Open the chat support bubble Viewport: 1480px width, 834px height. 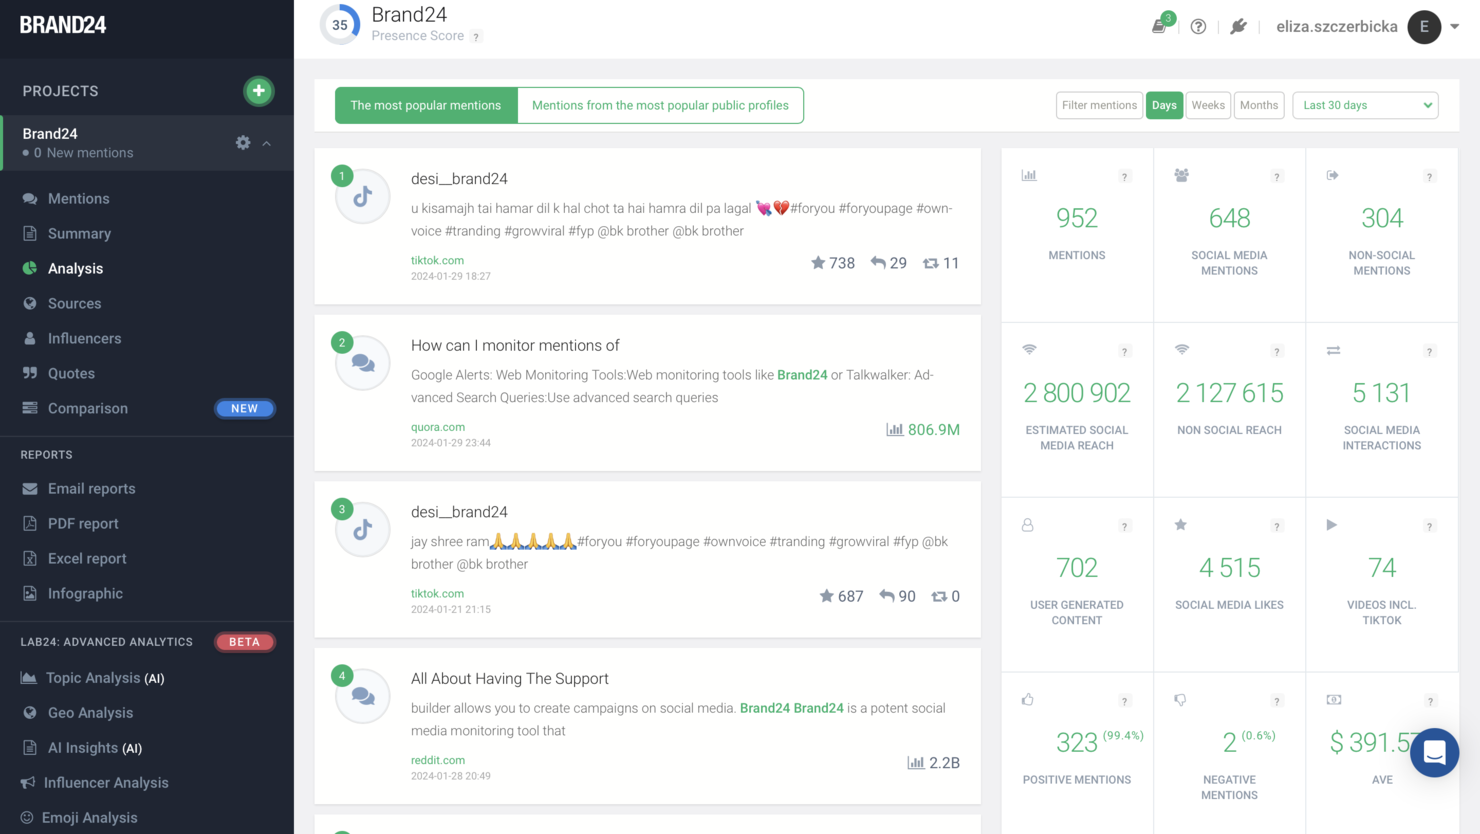[1434, 753]
